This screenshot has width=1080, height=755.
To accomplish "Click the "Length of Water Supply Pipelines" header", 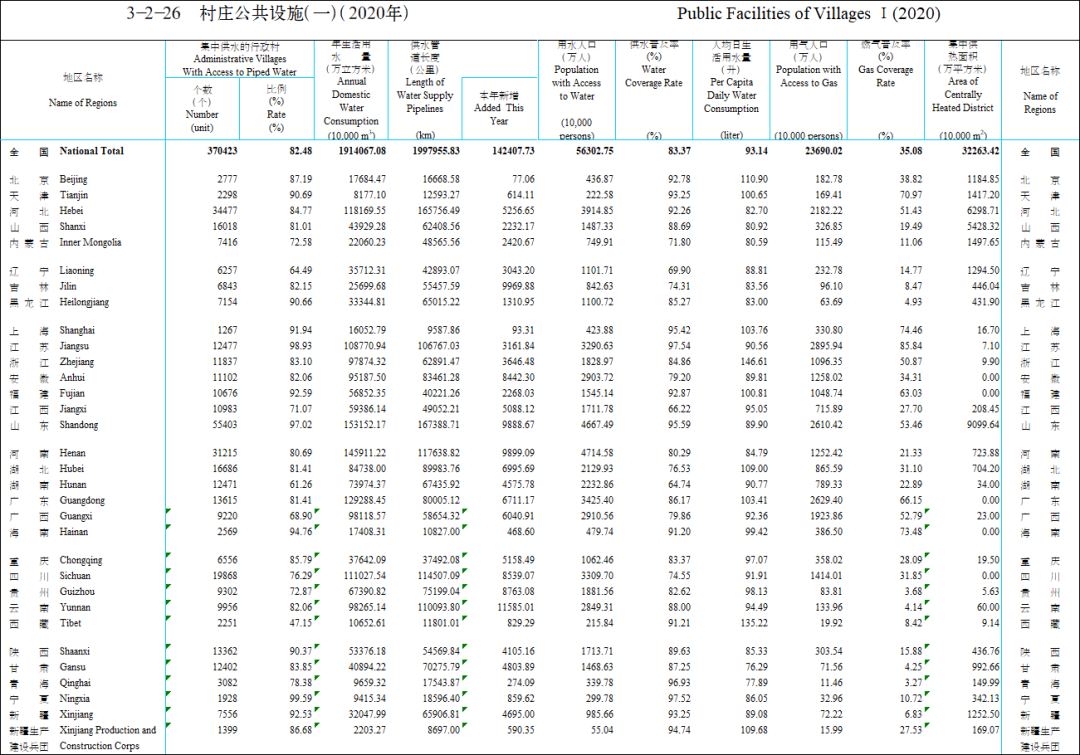I will point(425,96).
